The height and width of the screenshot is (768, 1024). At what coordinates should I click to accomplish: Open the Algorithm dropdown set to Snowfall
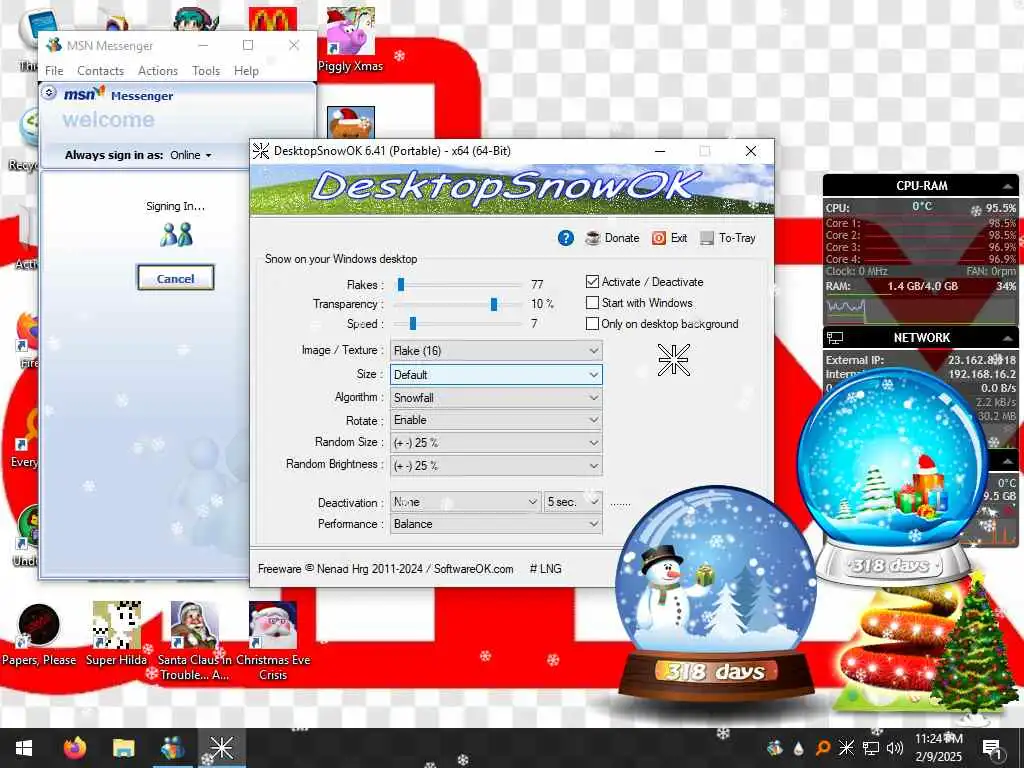pyautogui.click(x=496, y=398)
